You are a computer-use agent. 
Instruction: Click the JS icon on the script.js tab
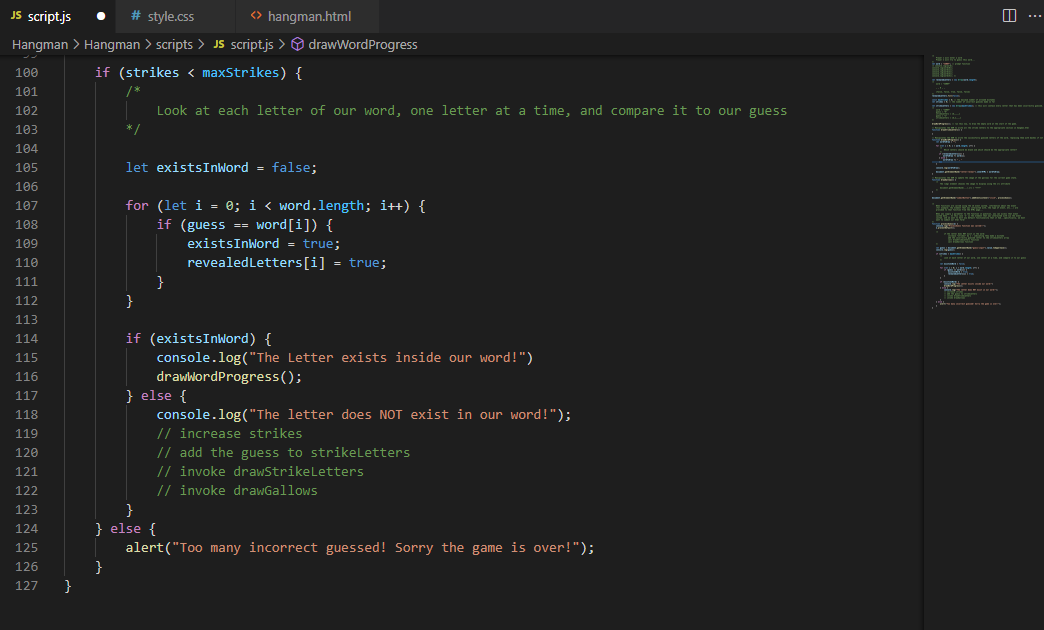click(x=15, y=15)
